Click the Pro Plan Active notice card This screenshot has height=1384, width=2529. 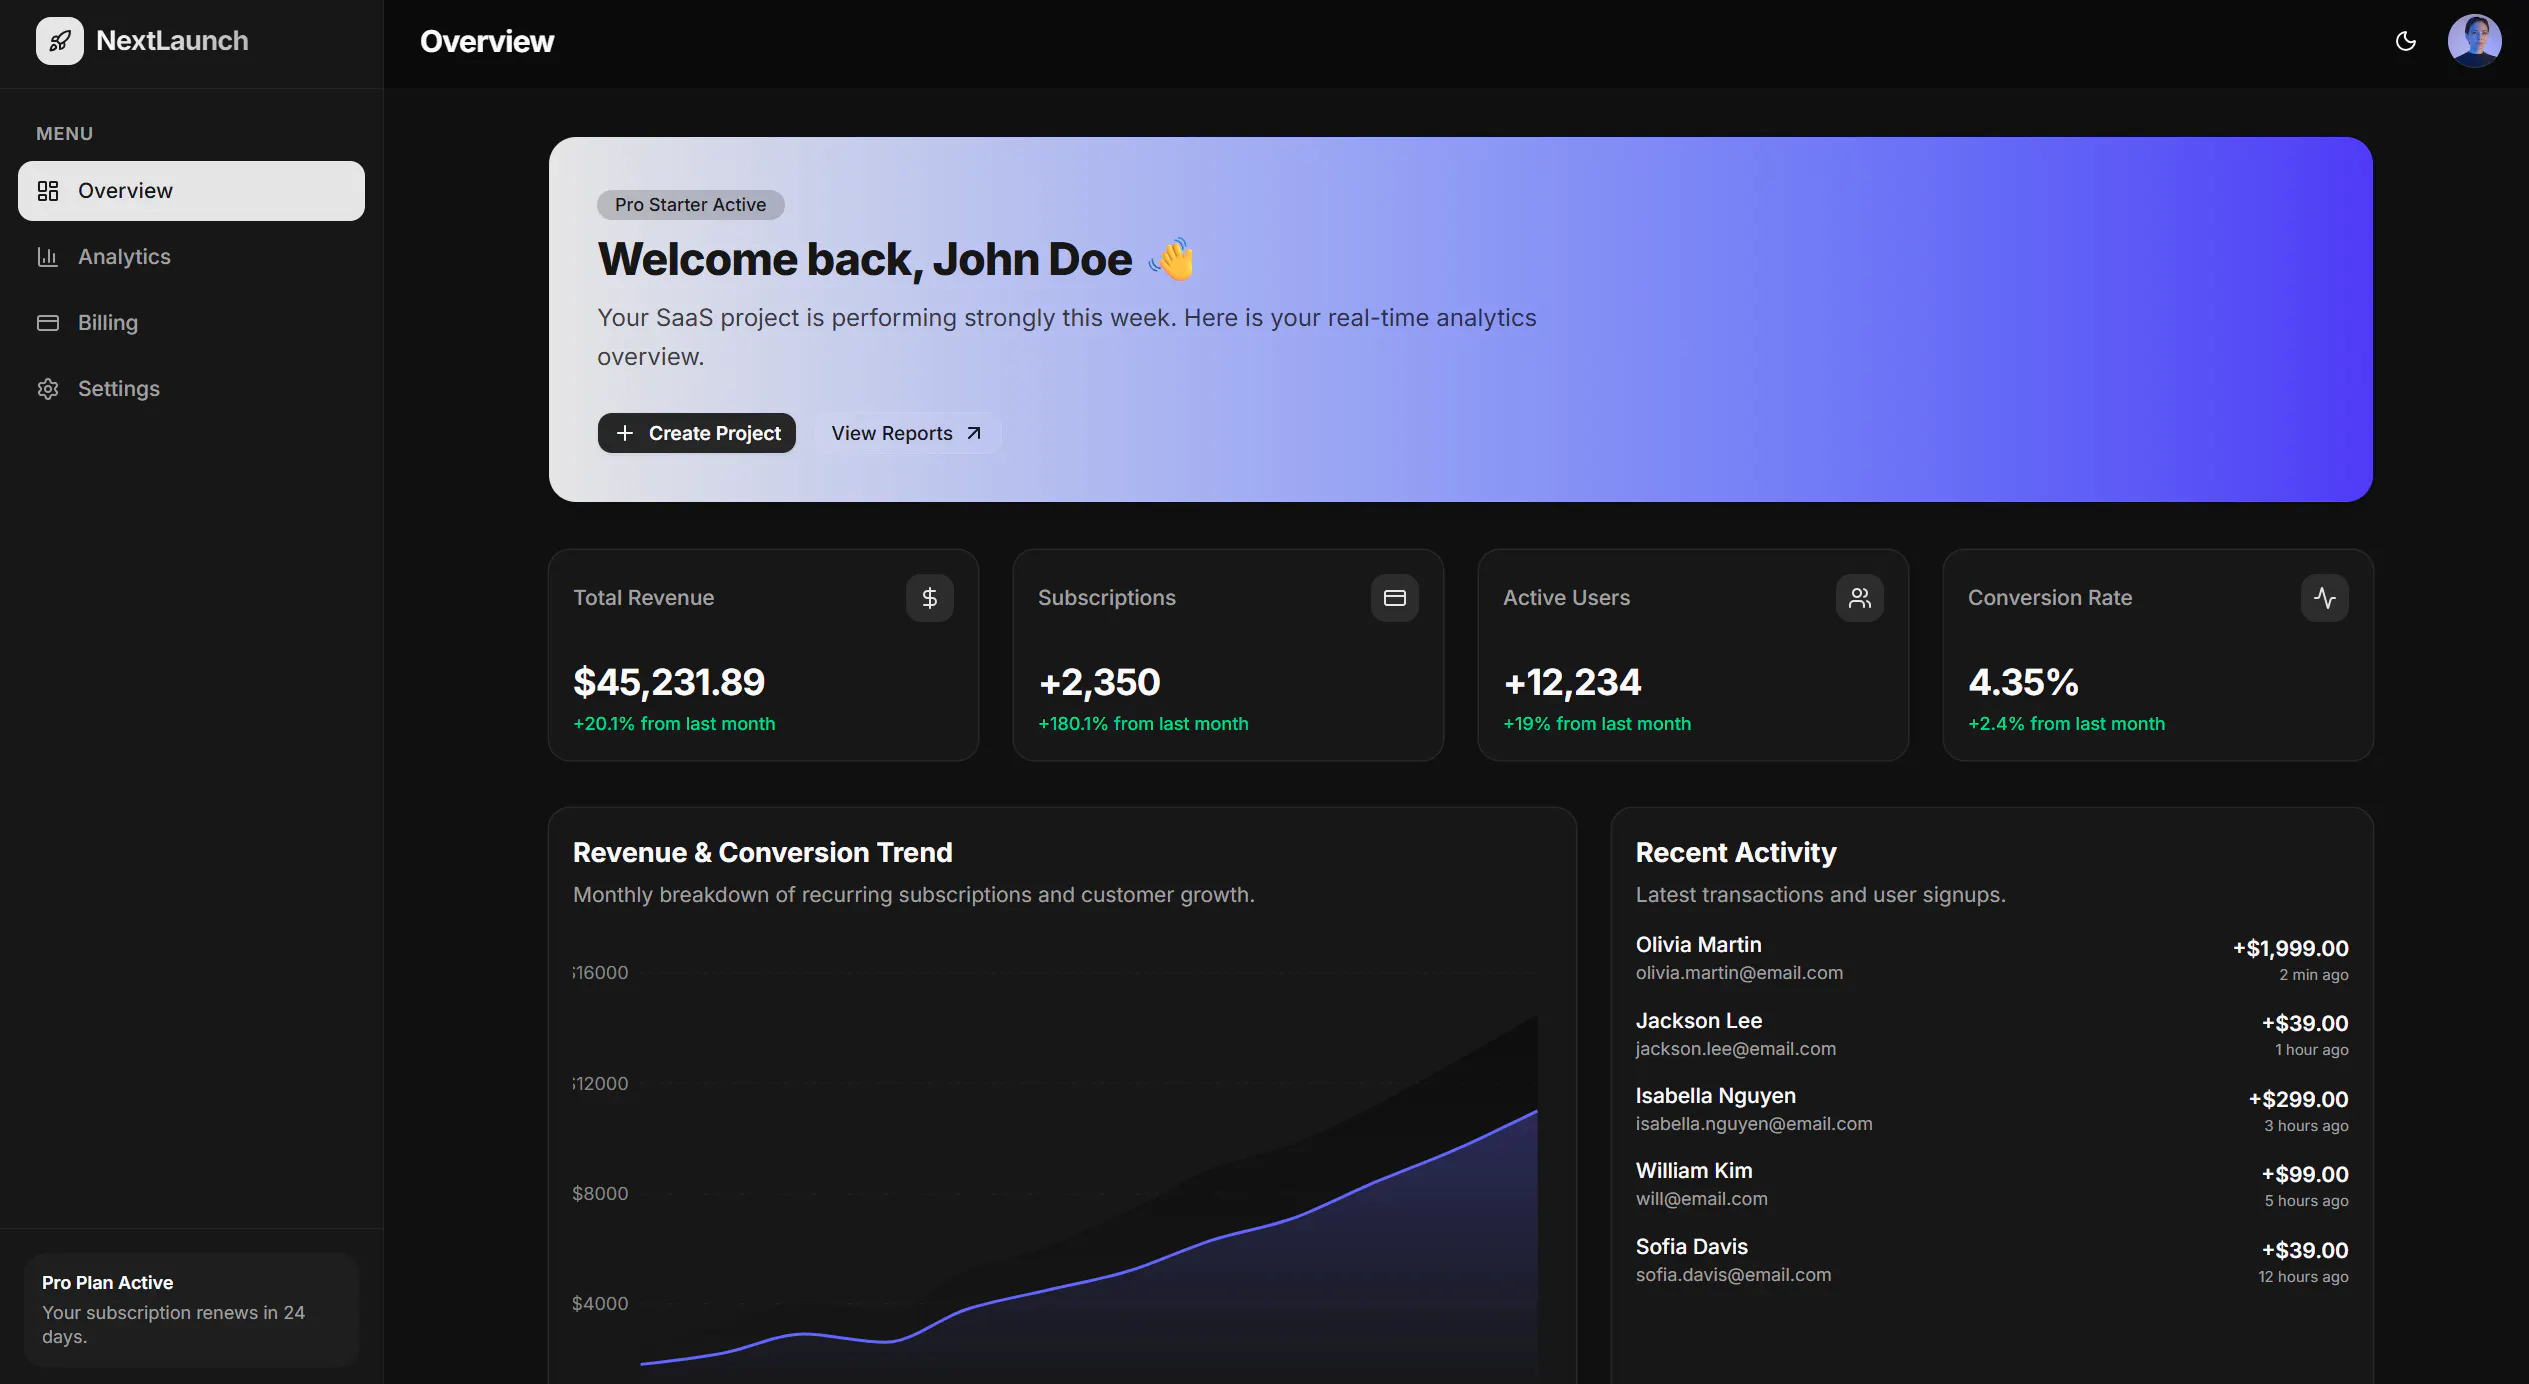(x=191, y=1310)
